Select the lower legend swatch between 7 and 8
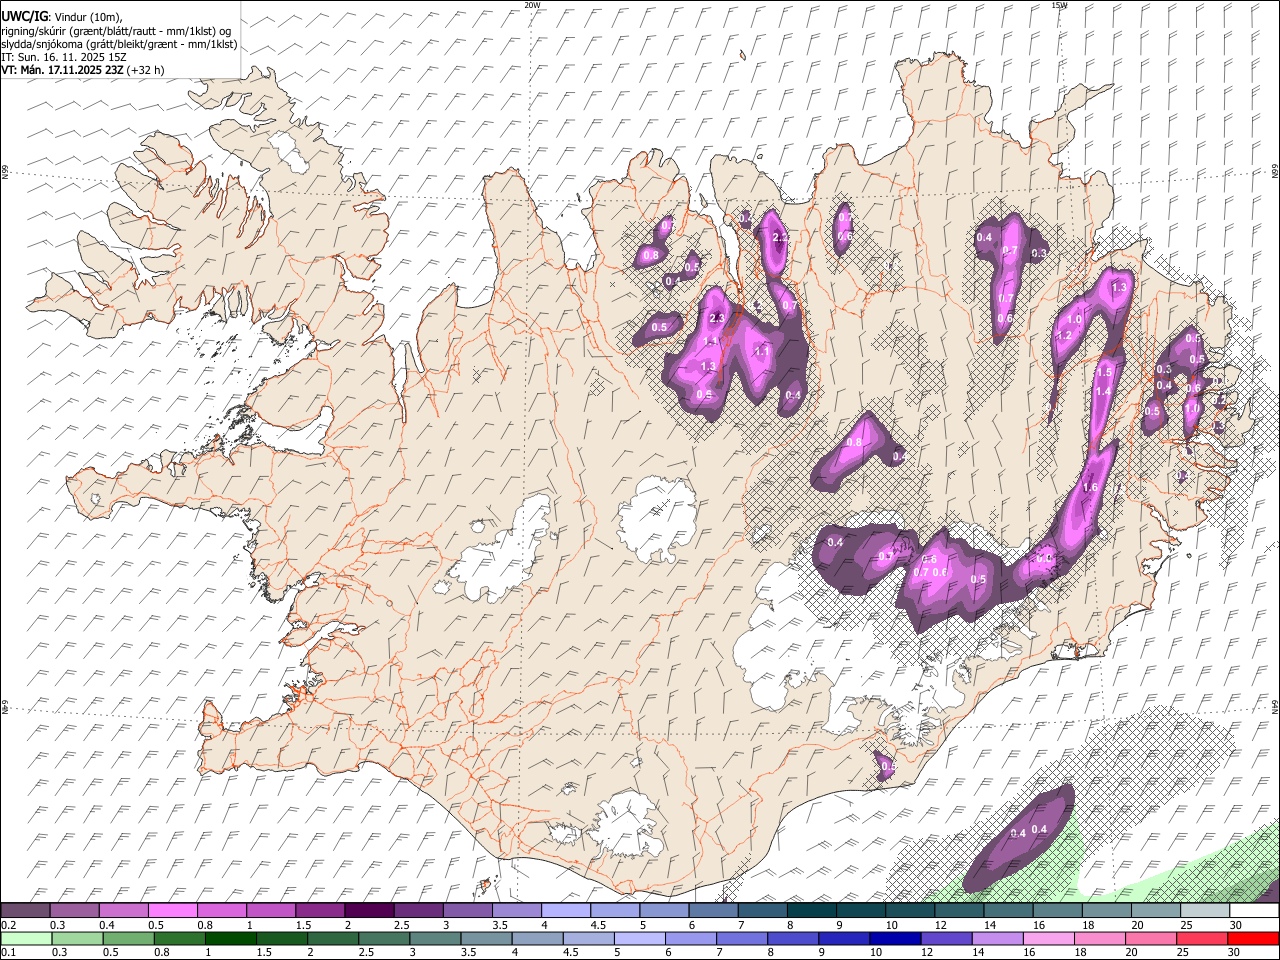 click(x=741, y=939)
